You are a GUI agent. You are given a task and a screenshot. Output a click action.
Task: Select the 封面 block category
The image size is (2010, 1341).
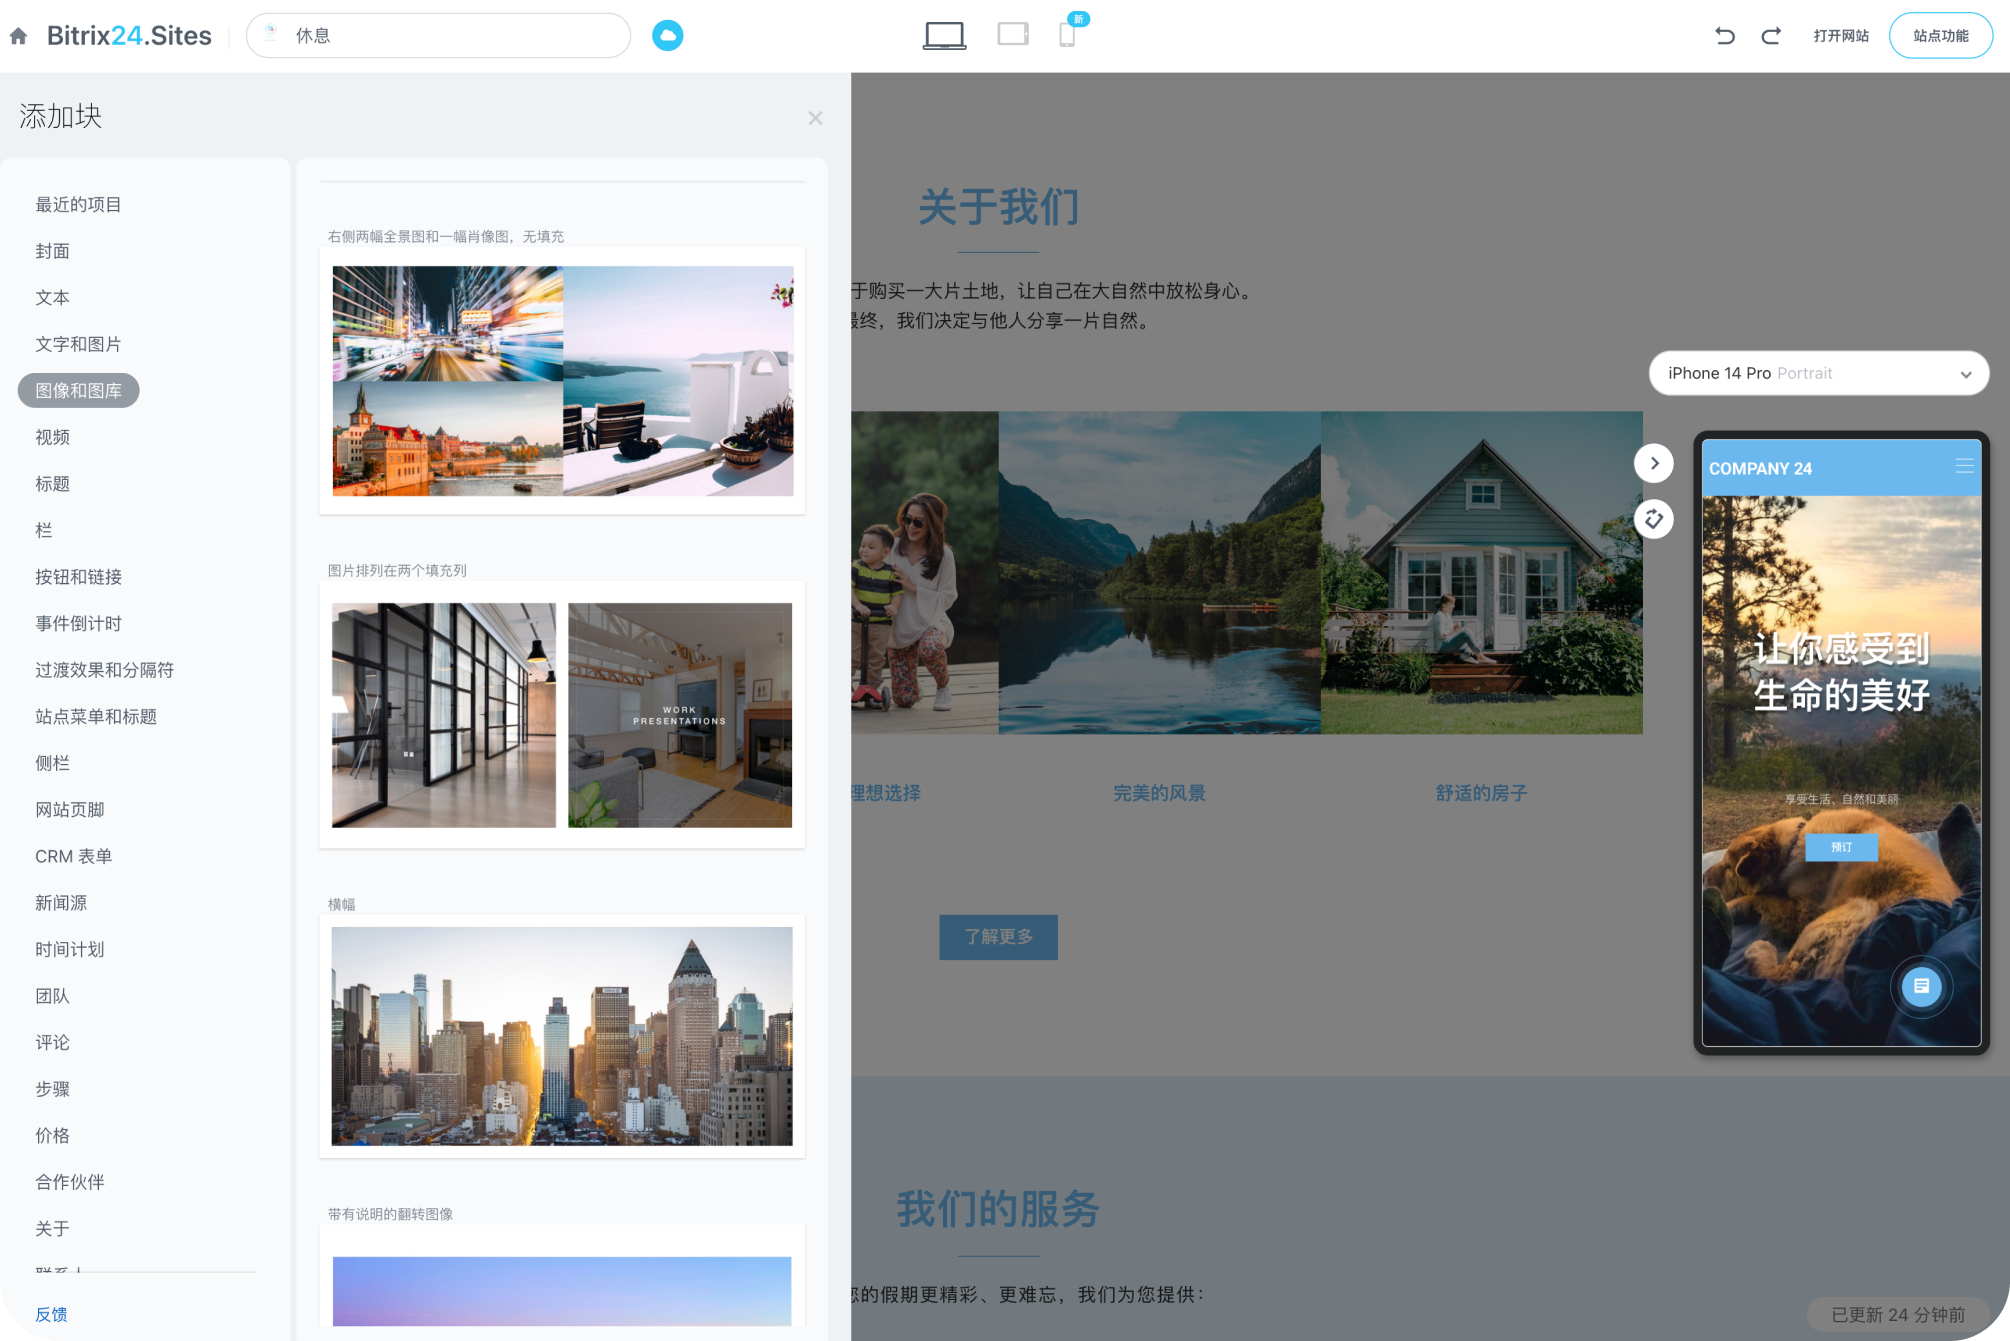tap(52, 251)
